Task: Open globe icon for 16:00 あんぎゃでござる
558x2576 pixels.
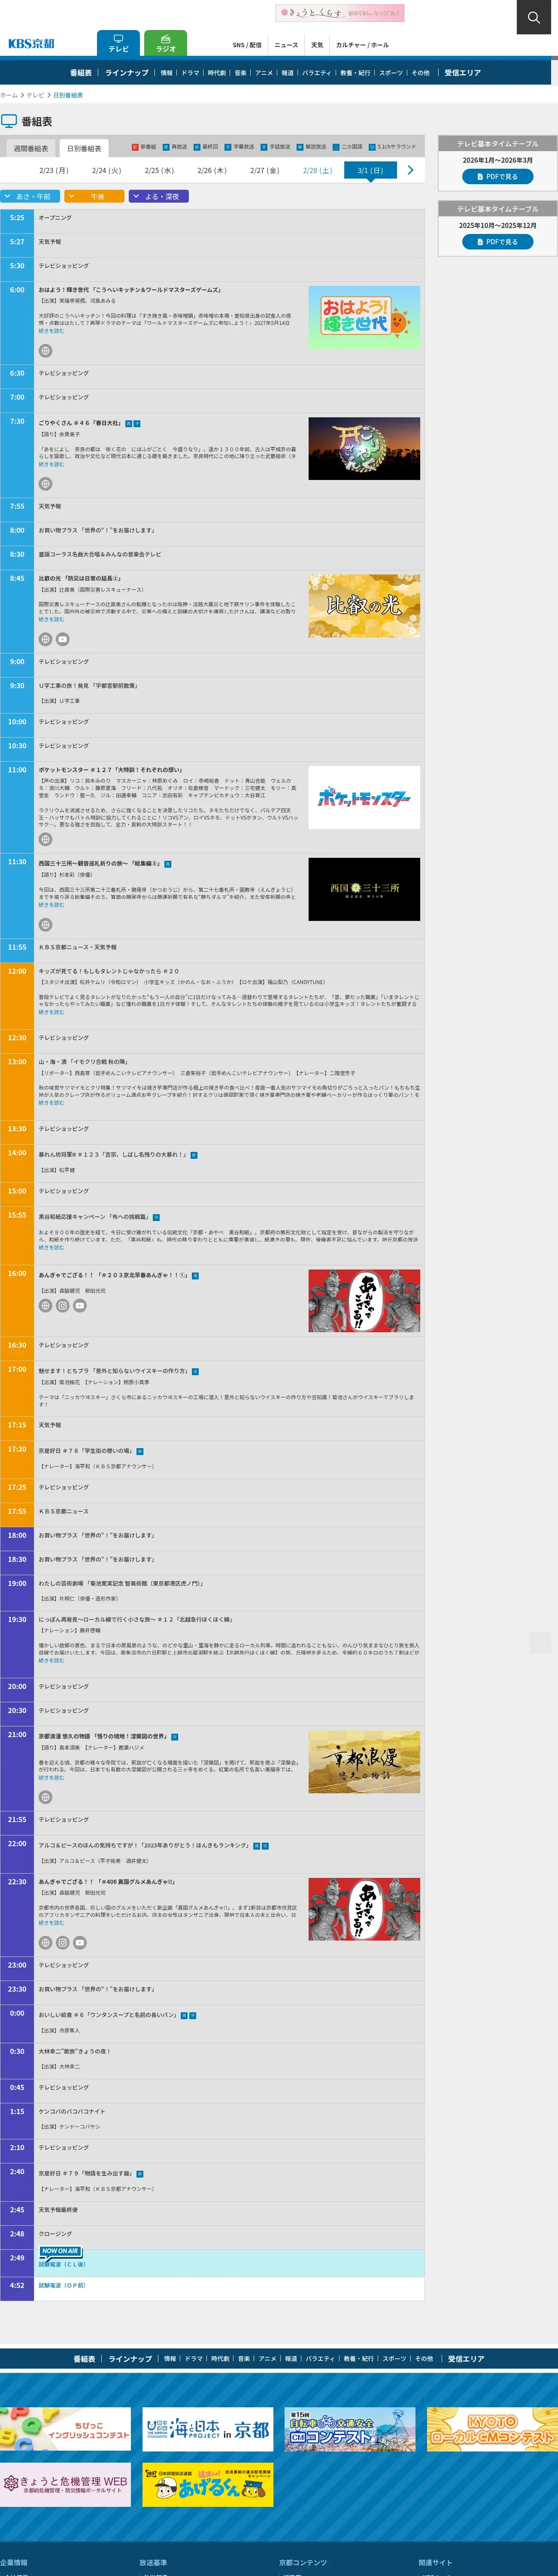Action: pyautogui.click(x=45, y=1306)
